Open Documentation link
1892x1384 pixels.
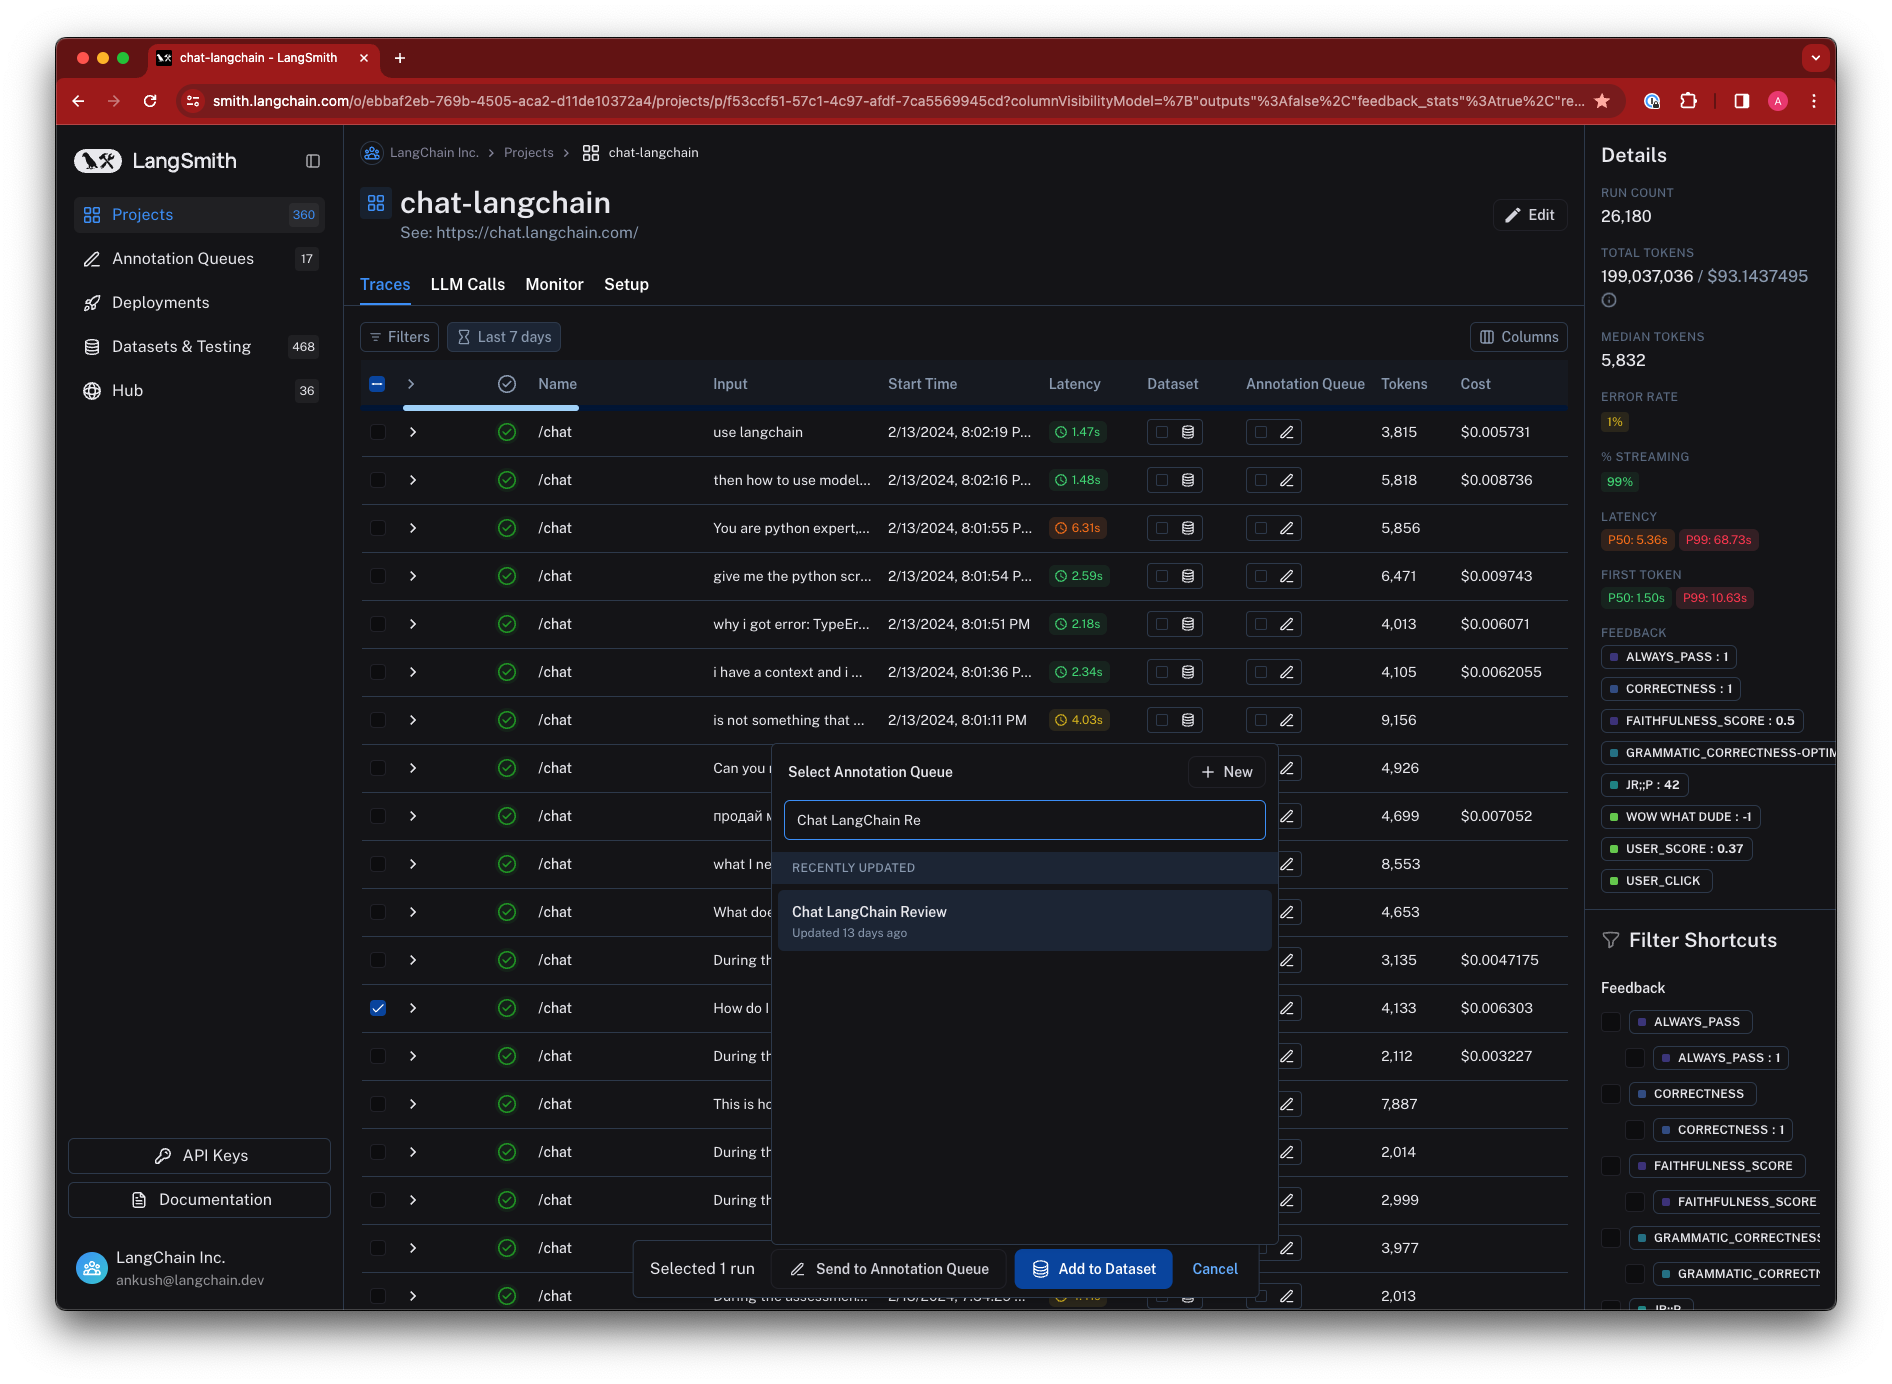point(199,1200)
